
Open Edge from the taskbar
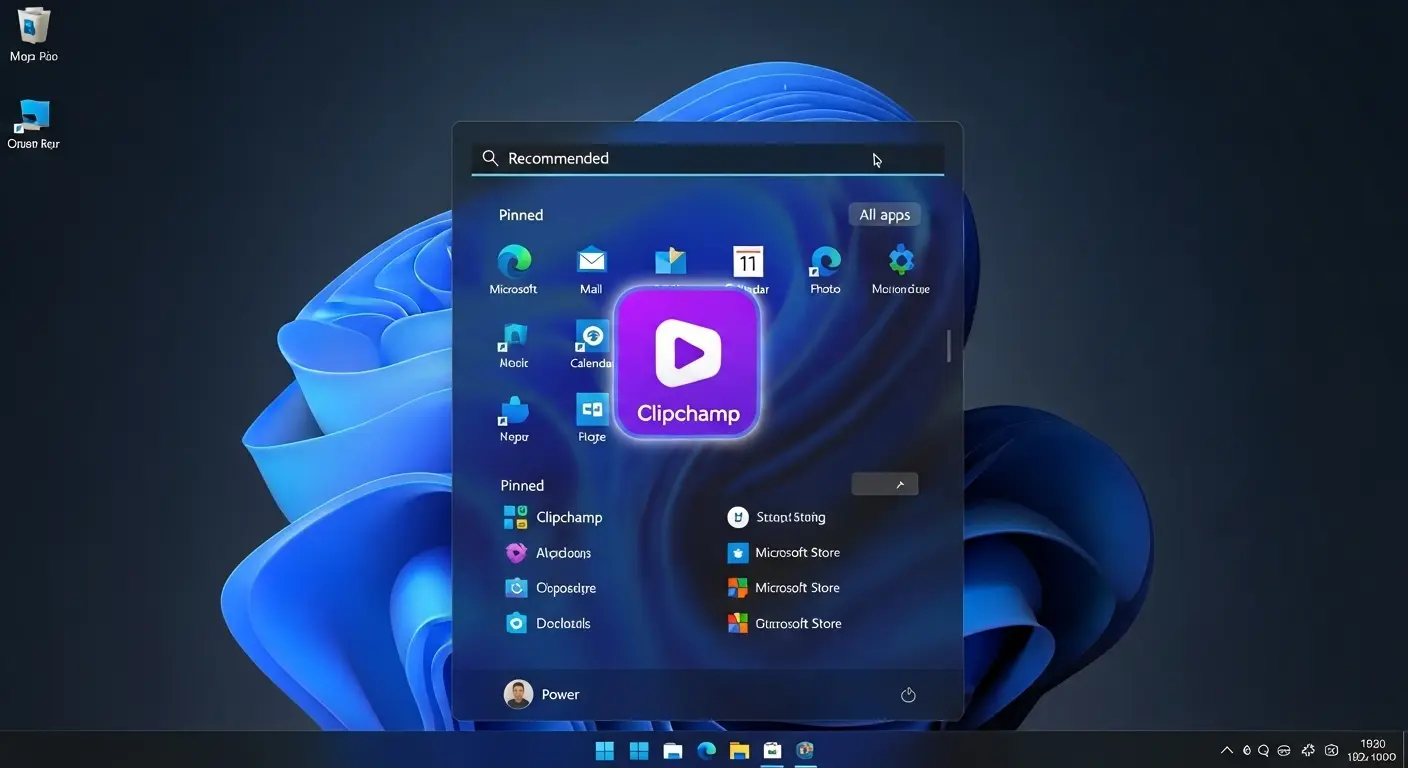point(706,750)
